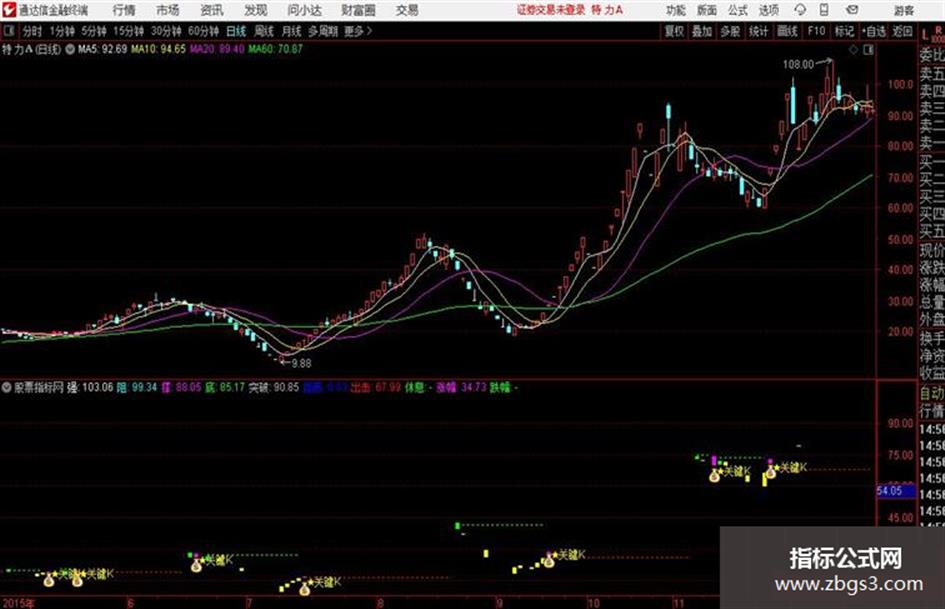Open F10 company info
Screen dimensions: 945x609
coord(816,31)
